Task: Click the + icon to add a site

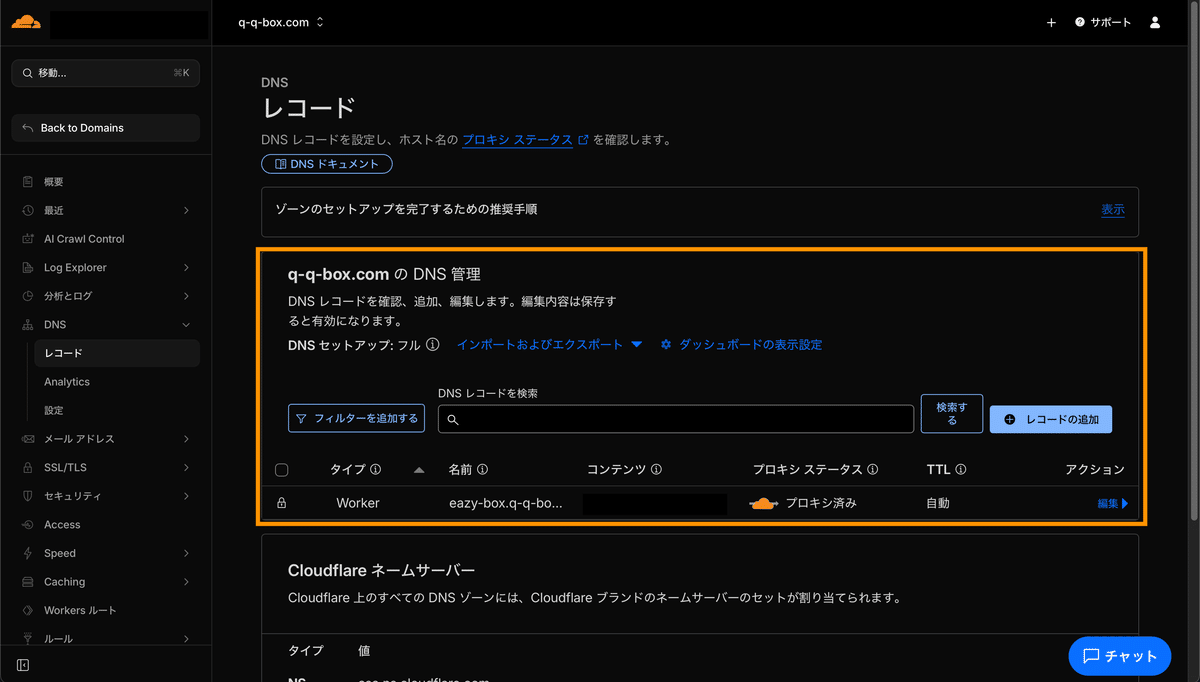Action: tap(1051, 21)
